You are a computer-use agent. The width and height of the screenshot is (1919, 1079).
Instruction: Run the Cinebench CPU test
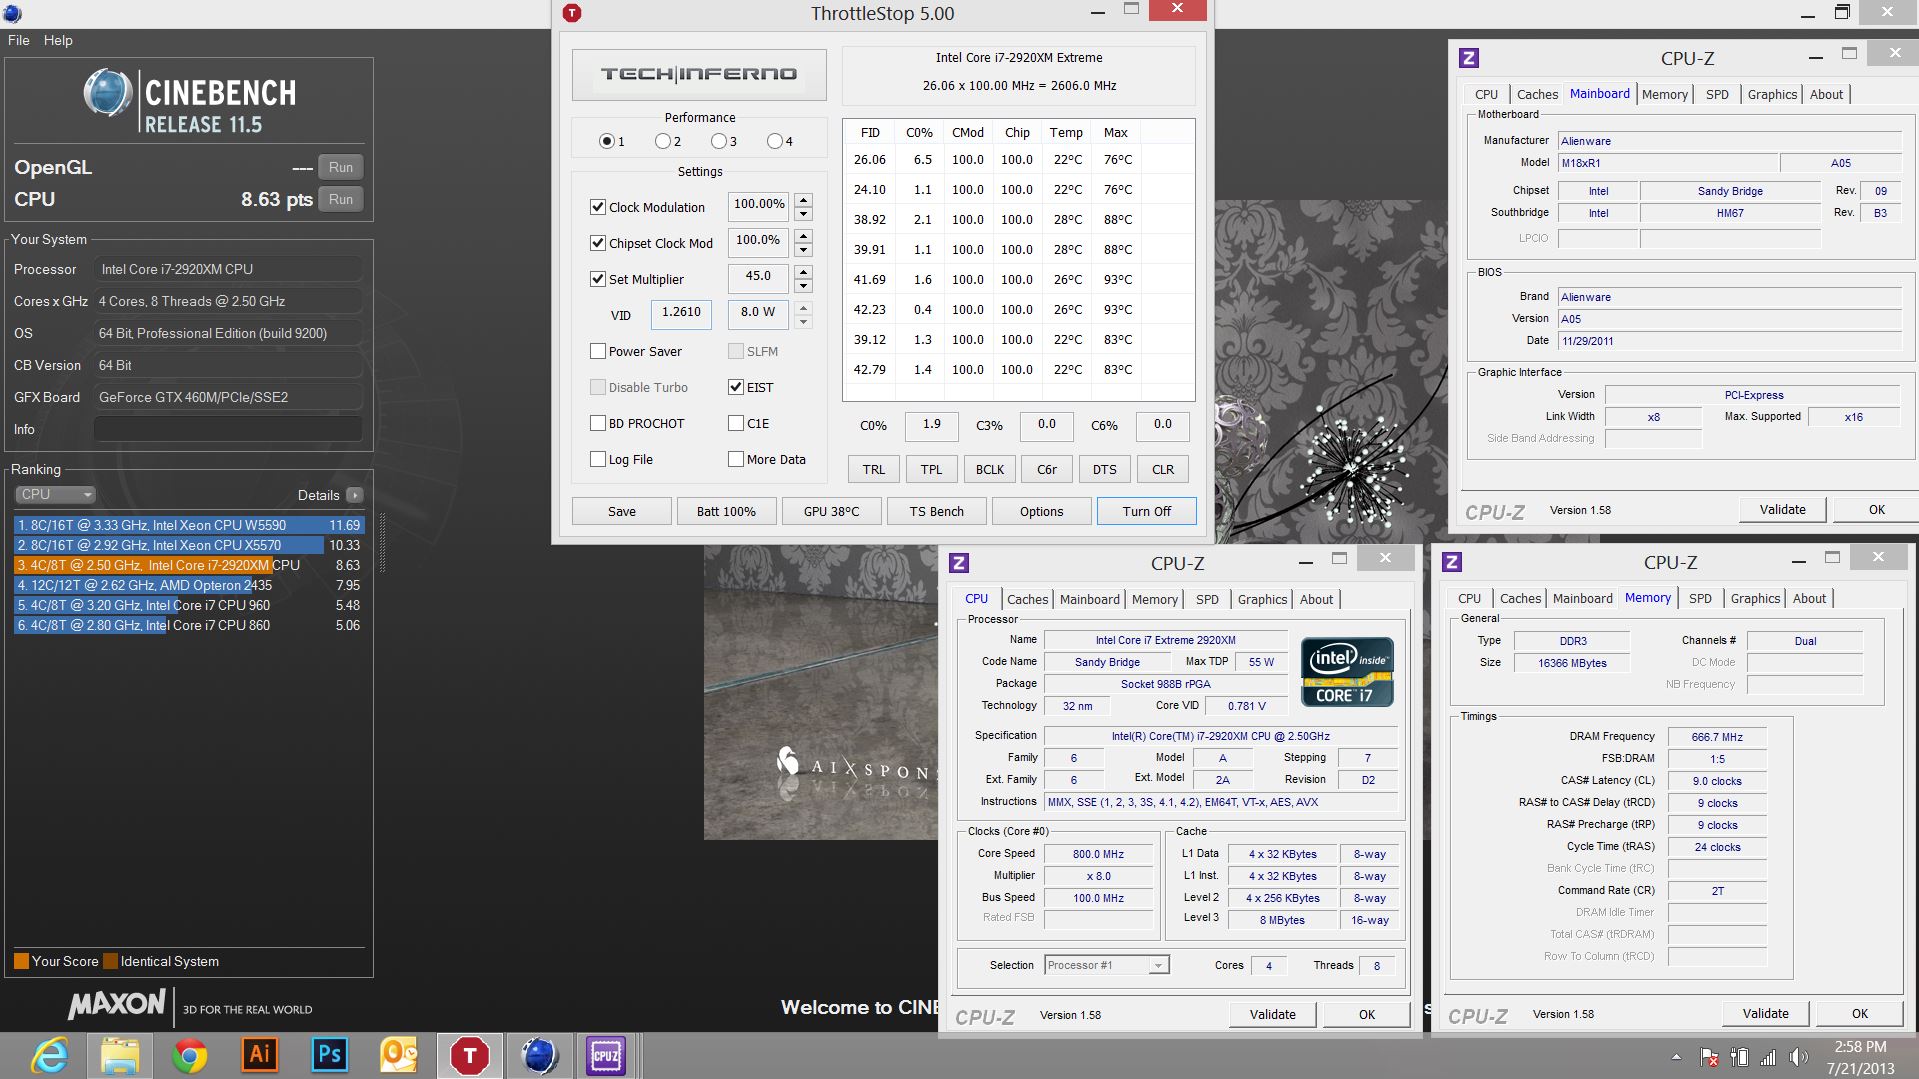[x=341, y=199]
